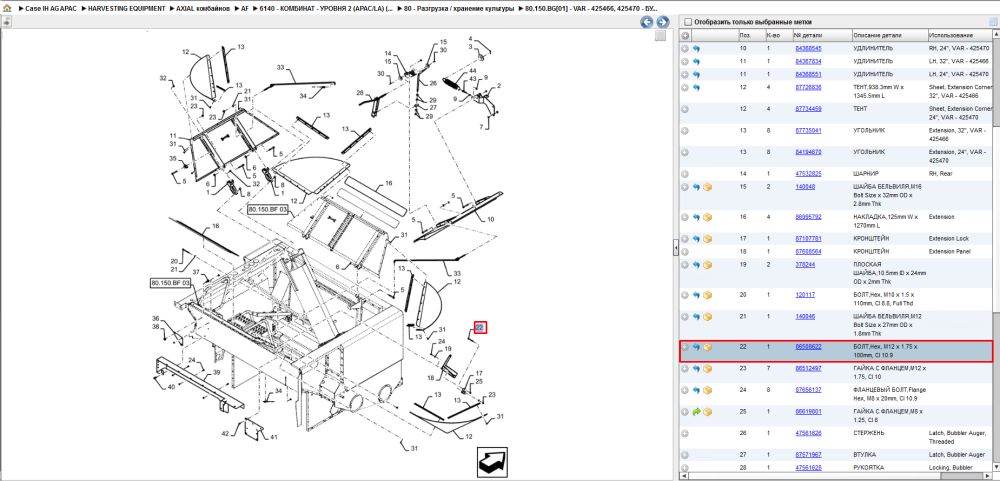Toggle select circle for part 87571967

point(685,455)
